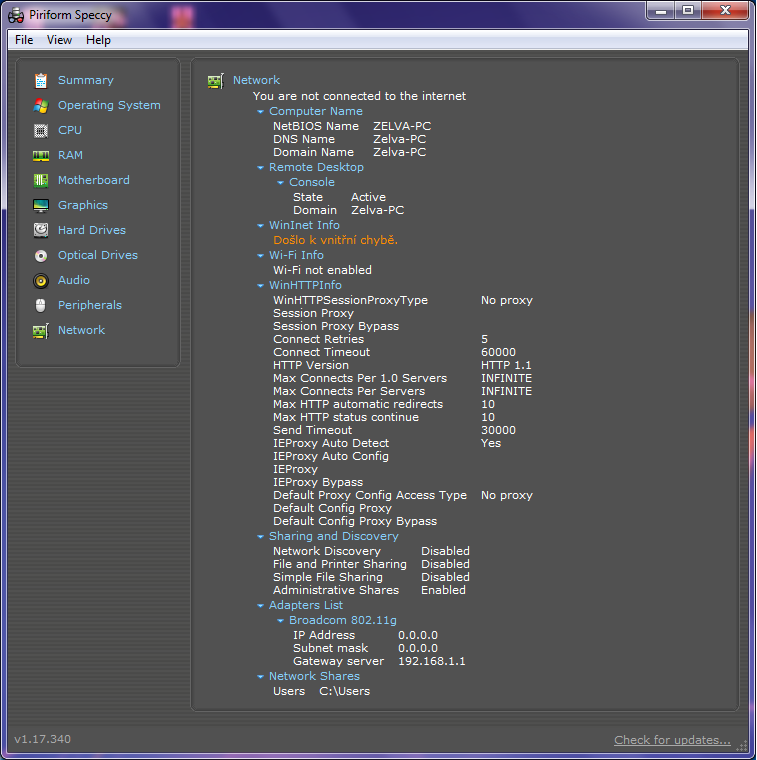The width and height of the screenshot is (757, 760).
Task: Click the Console State Active value
Action: tap(368, 197)
